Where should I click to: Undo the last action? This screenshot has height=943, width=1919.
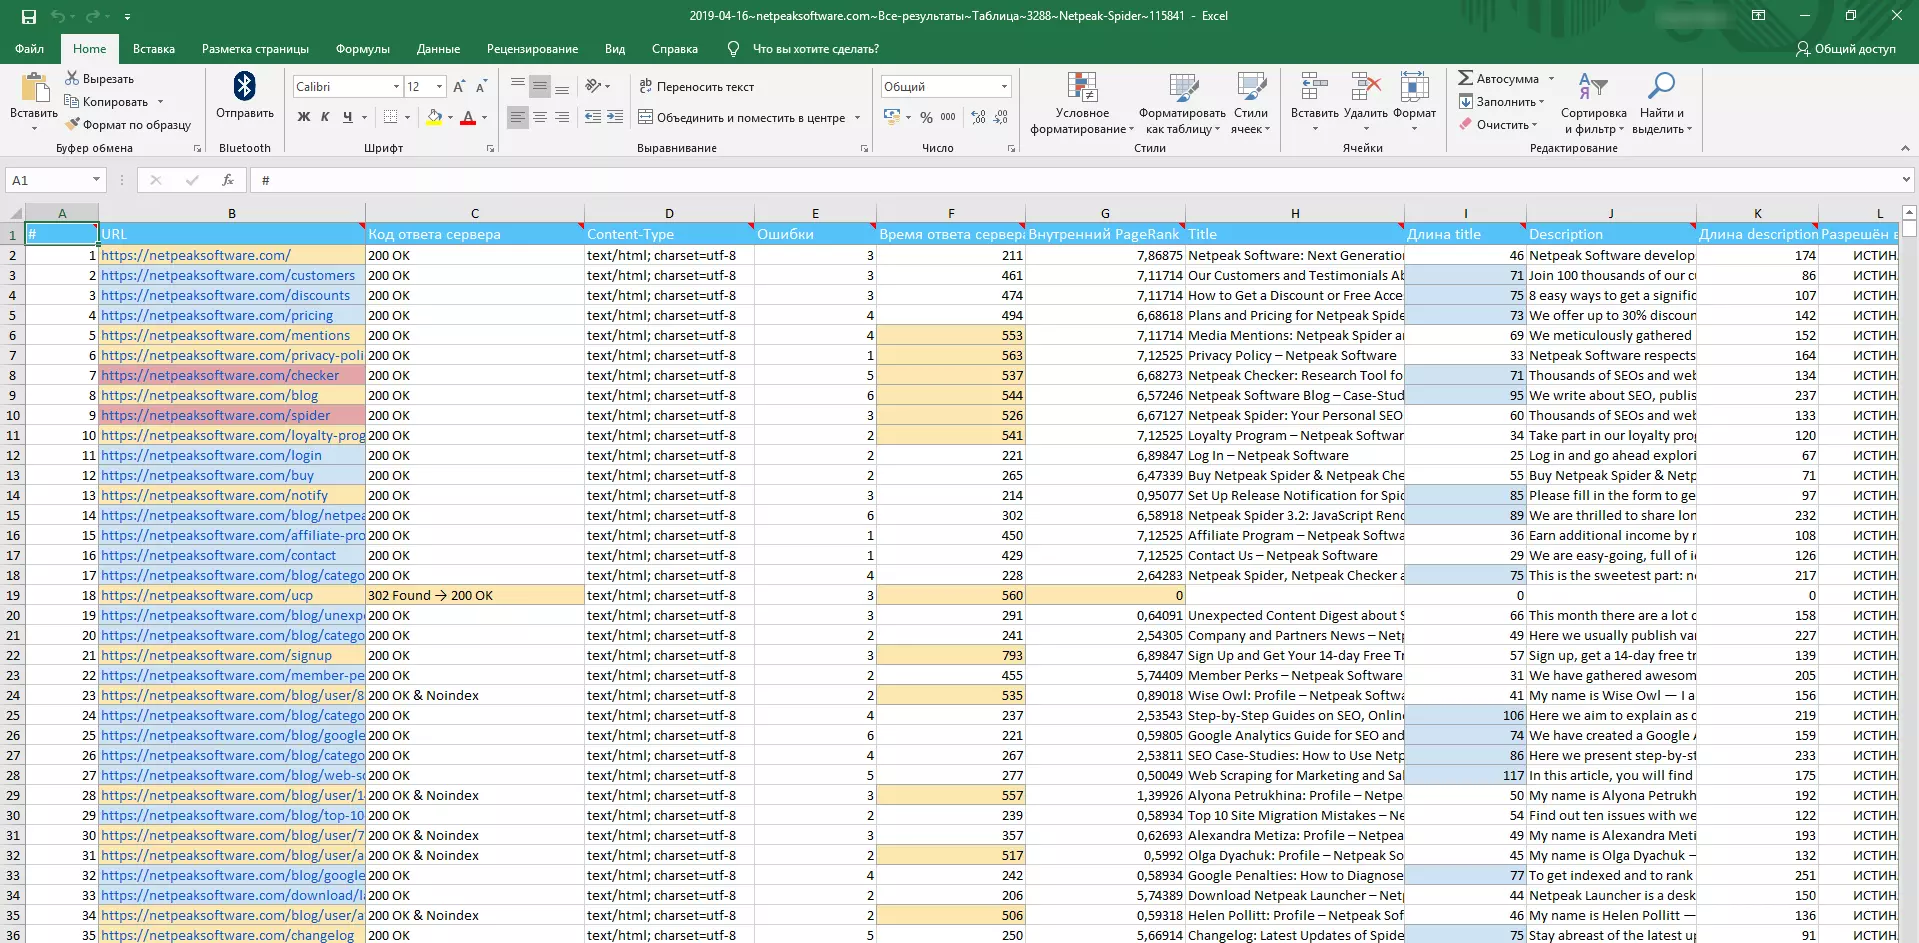click(58, 16)
